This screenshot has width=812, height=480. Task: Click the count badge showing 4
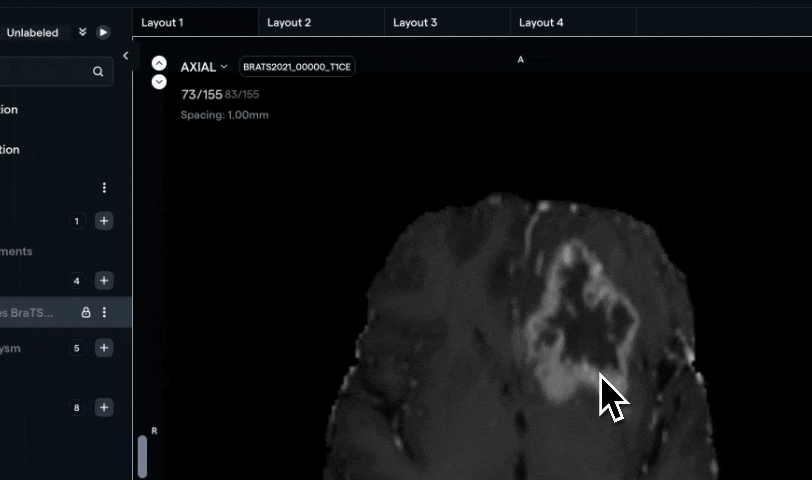tap(77, 281)
